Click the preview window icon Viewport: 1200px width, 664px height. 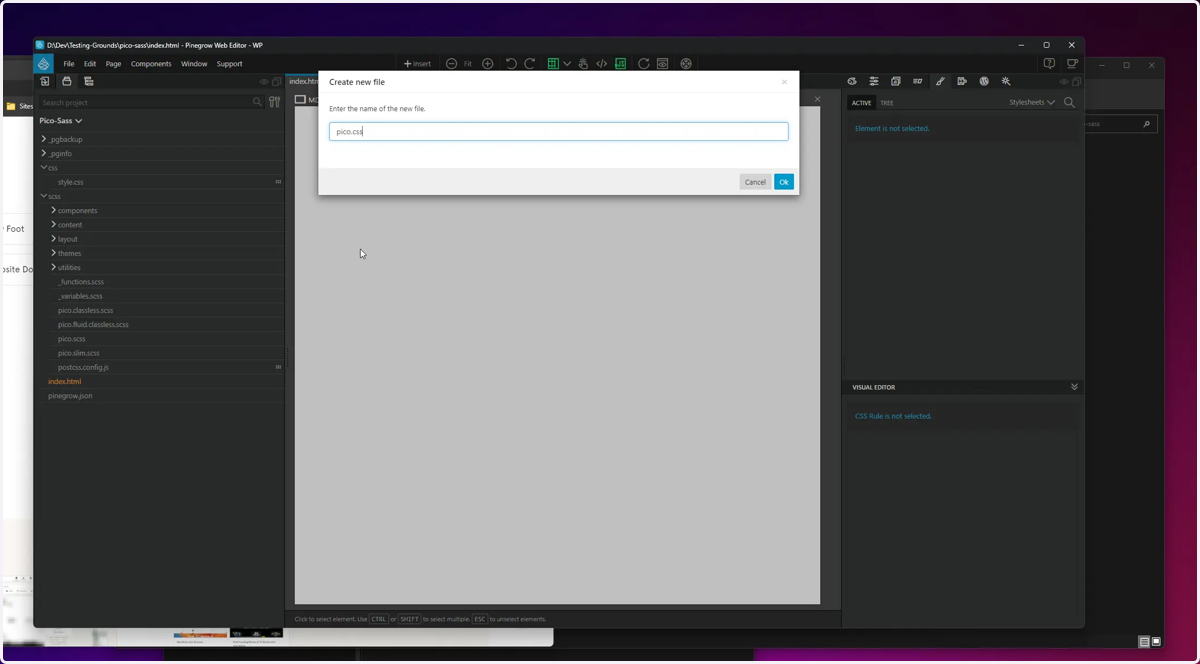pyautogui.click(x=662, y=64)
